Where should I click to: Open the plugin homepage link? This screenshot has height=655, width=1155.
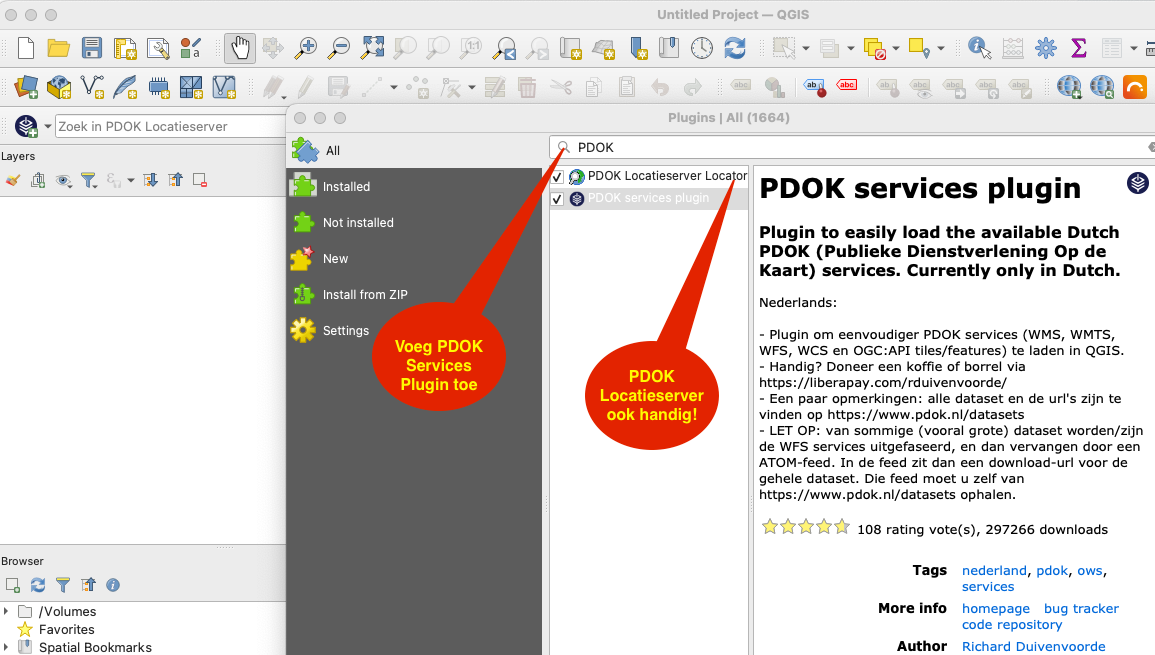coord(995,609)
